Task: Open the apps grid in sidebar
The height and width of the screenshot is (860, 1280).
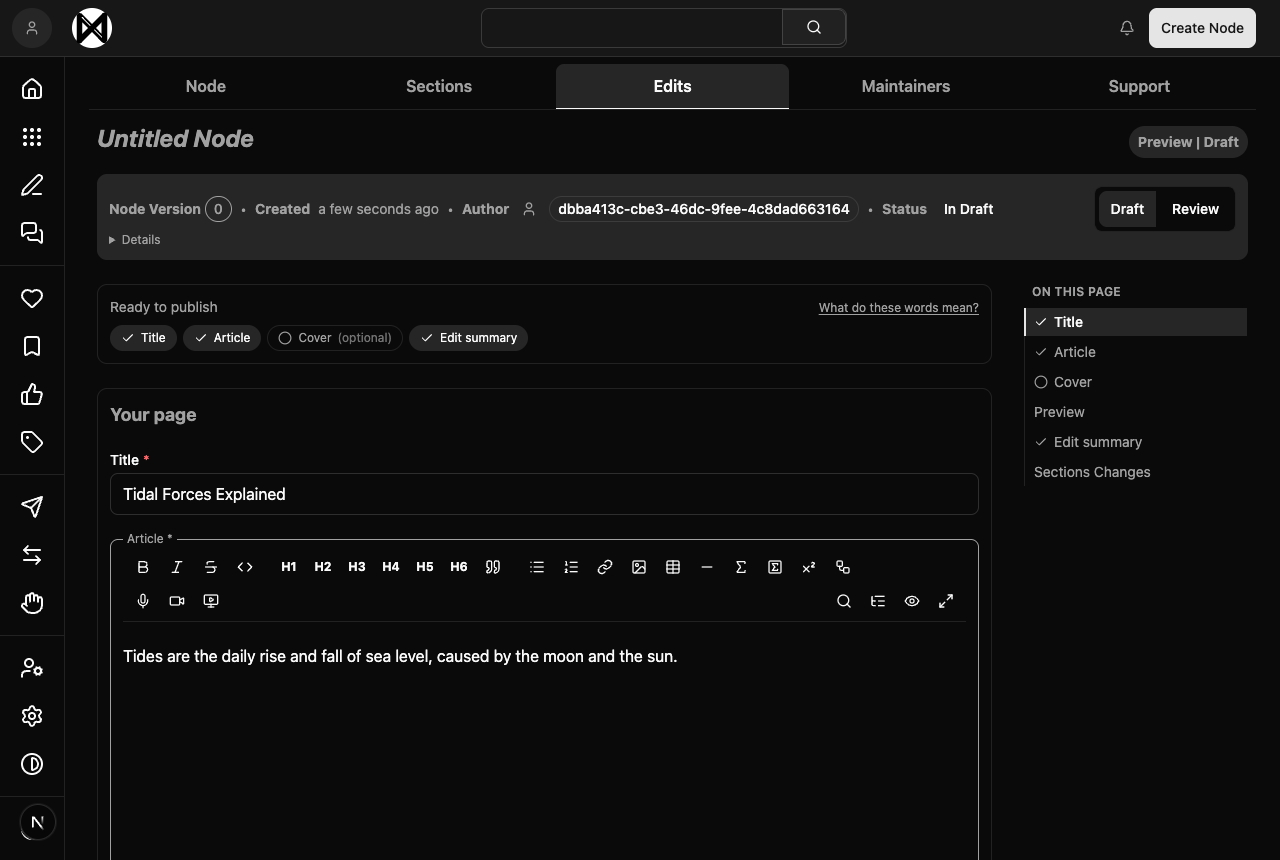Action: [32, 137]
